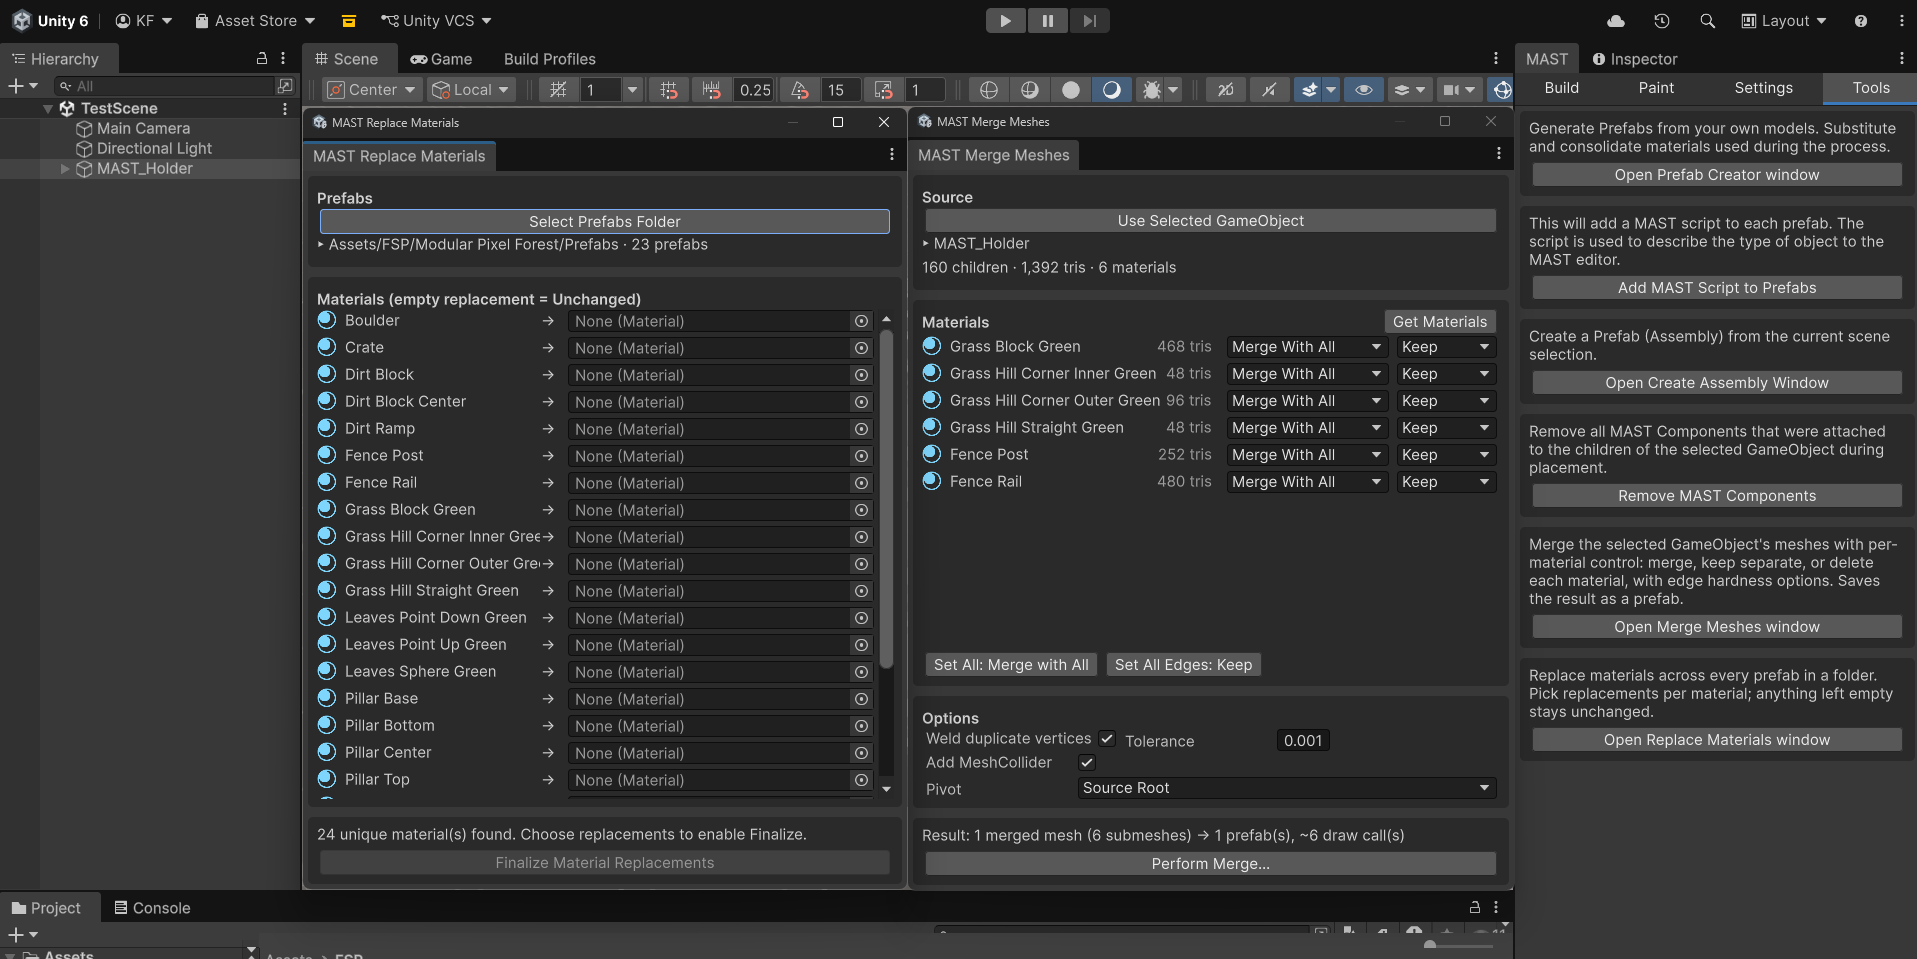This screenshot has width=1917, height=959.
Task: Open the Unity VCS dropdown
Action: point(436,21)
